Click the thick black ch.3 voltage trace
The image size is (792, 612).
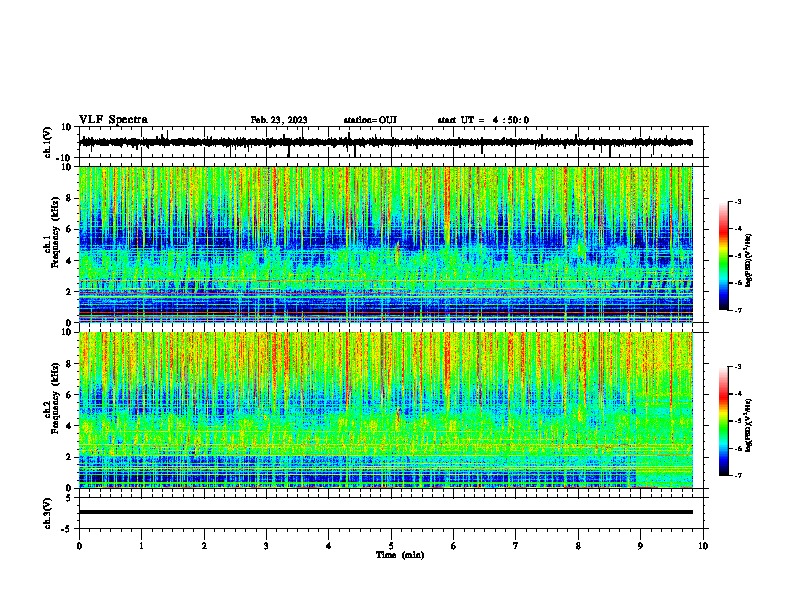tap(386, 512)
